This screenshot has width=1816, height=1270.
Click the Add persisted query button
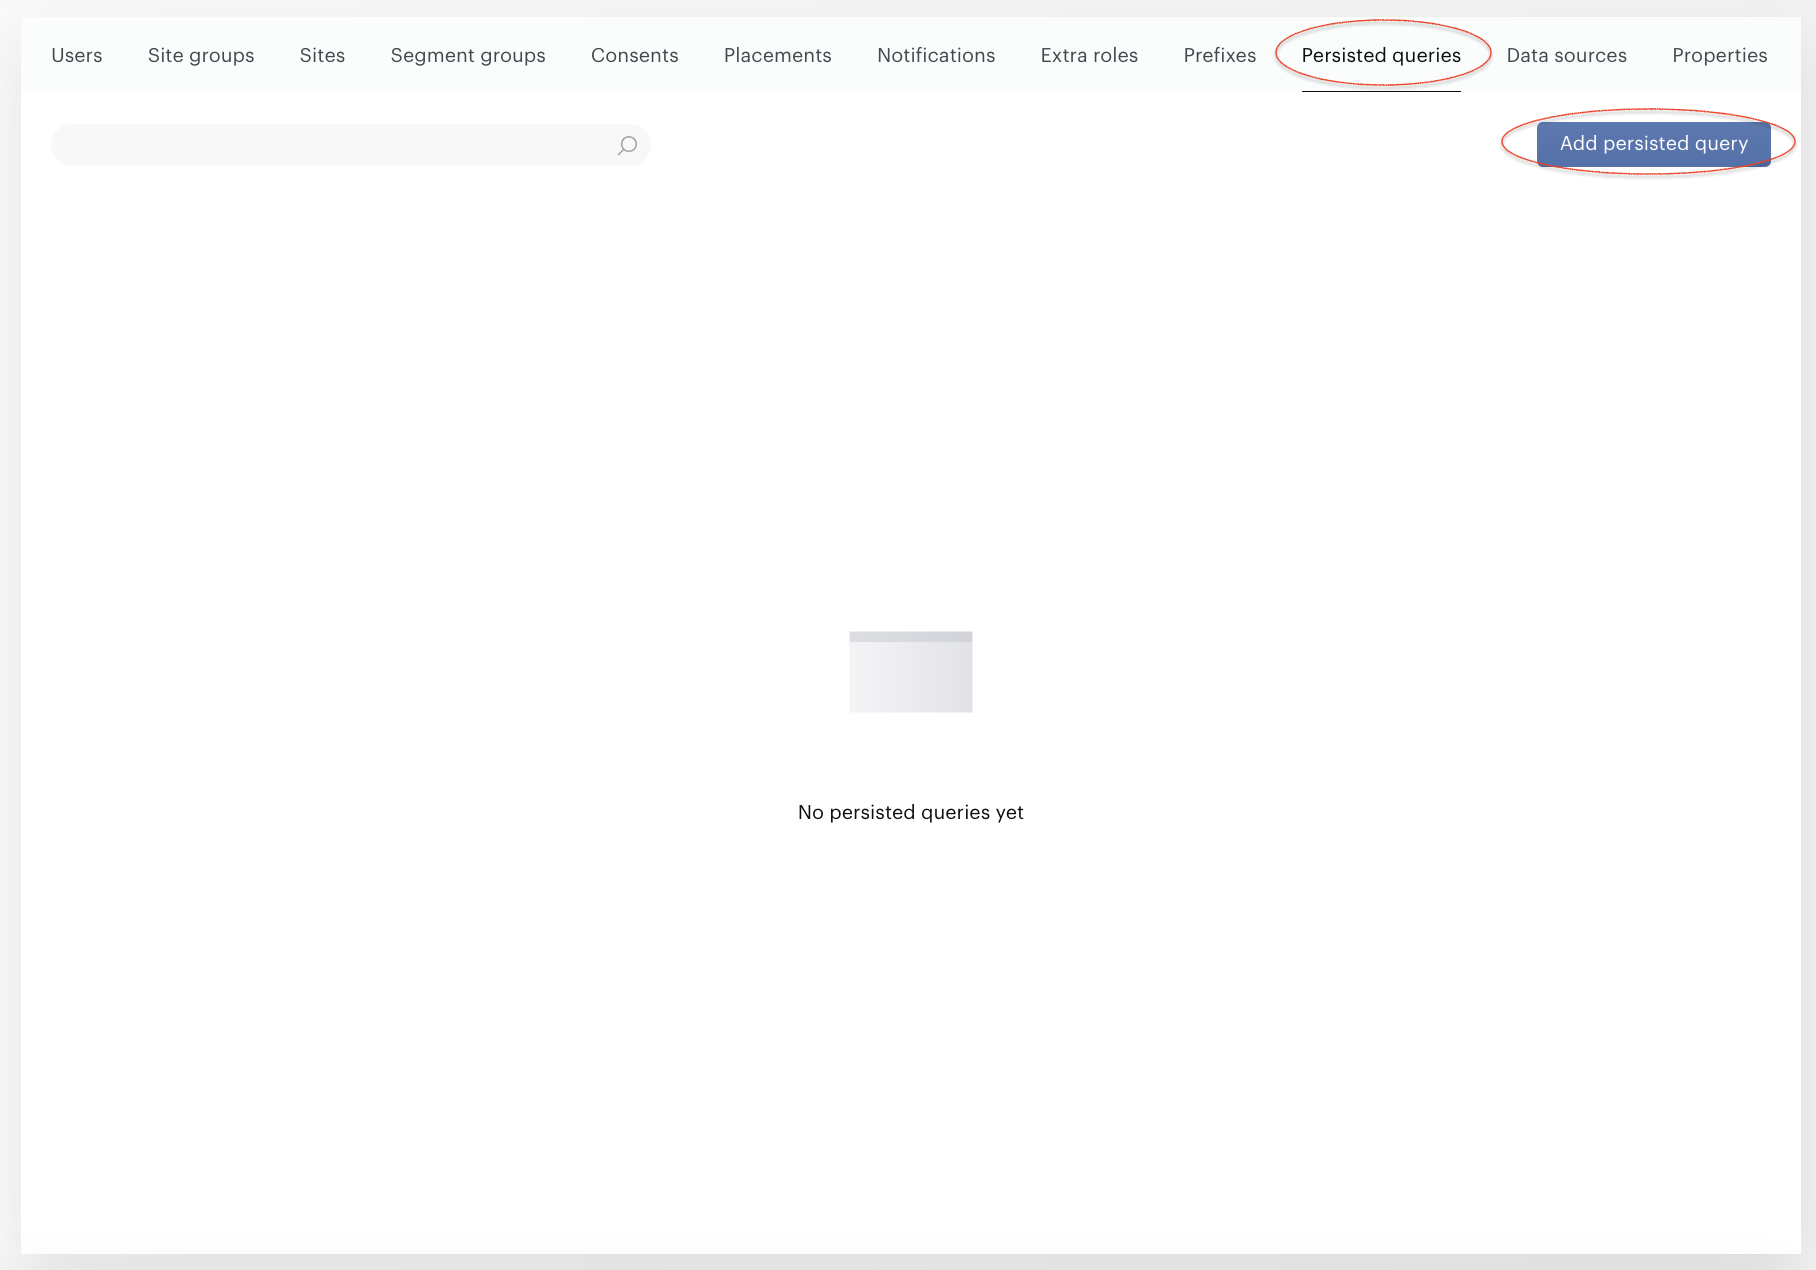tap(1654, 144)
